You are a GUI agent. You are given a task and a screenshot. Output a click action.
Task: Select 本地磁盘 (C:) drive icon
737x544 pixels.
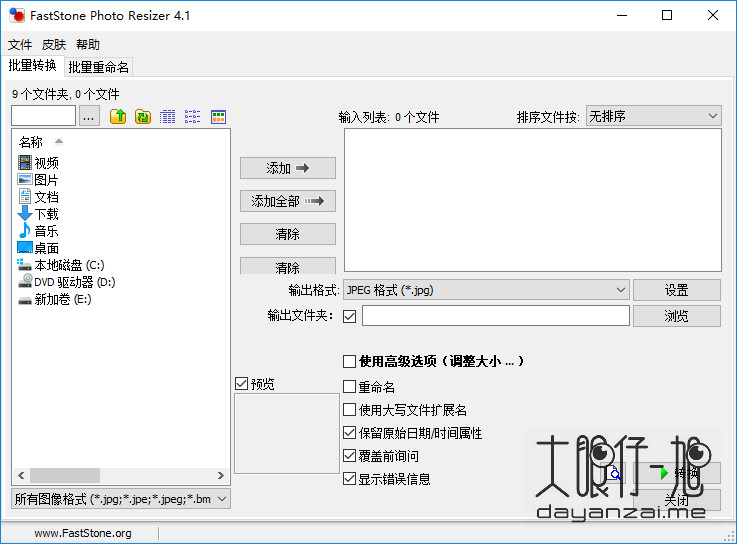24,264
